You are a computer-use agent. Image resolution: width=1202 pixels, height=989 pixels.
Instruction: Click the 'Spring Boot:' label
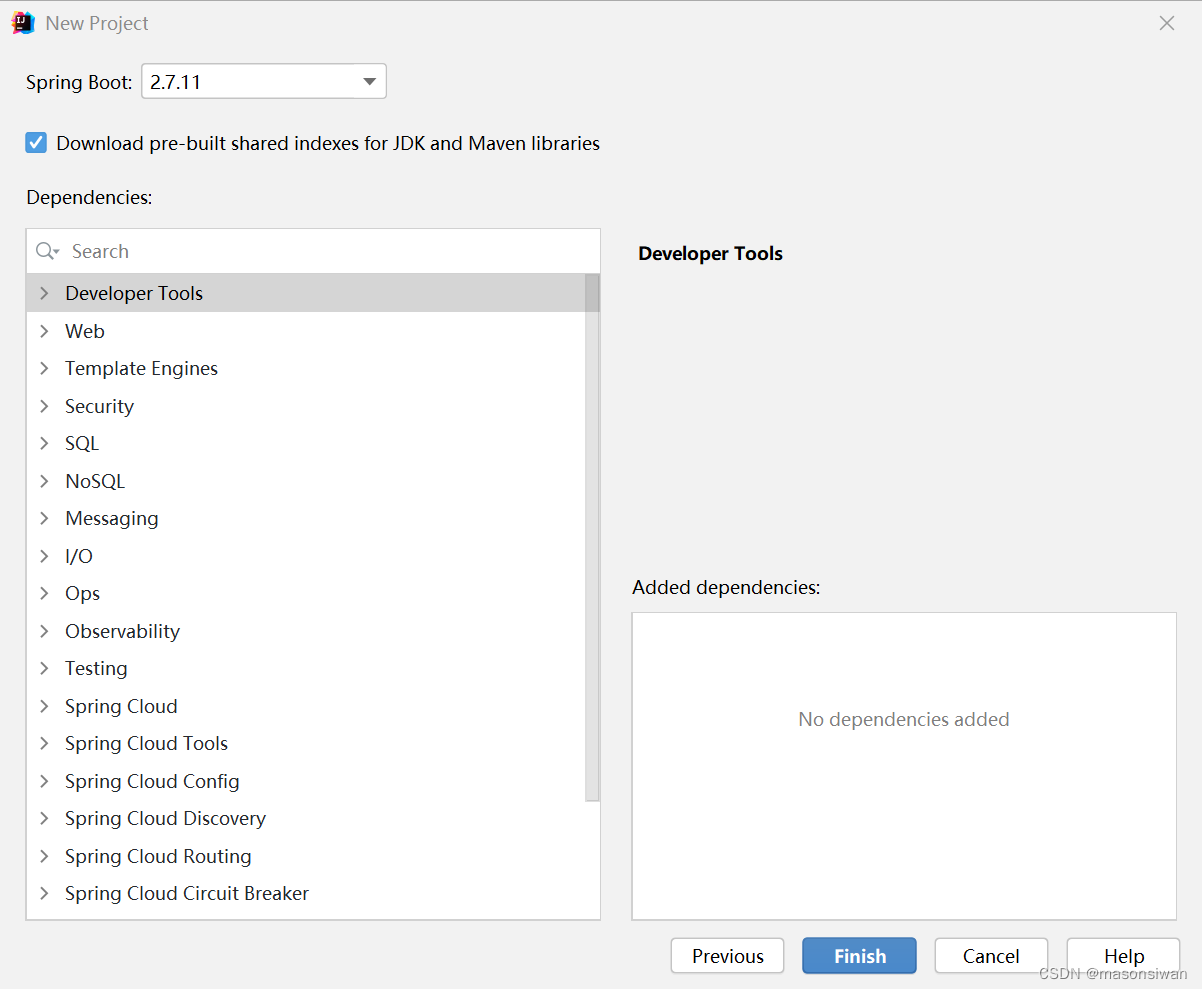79,83
